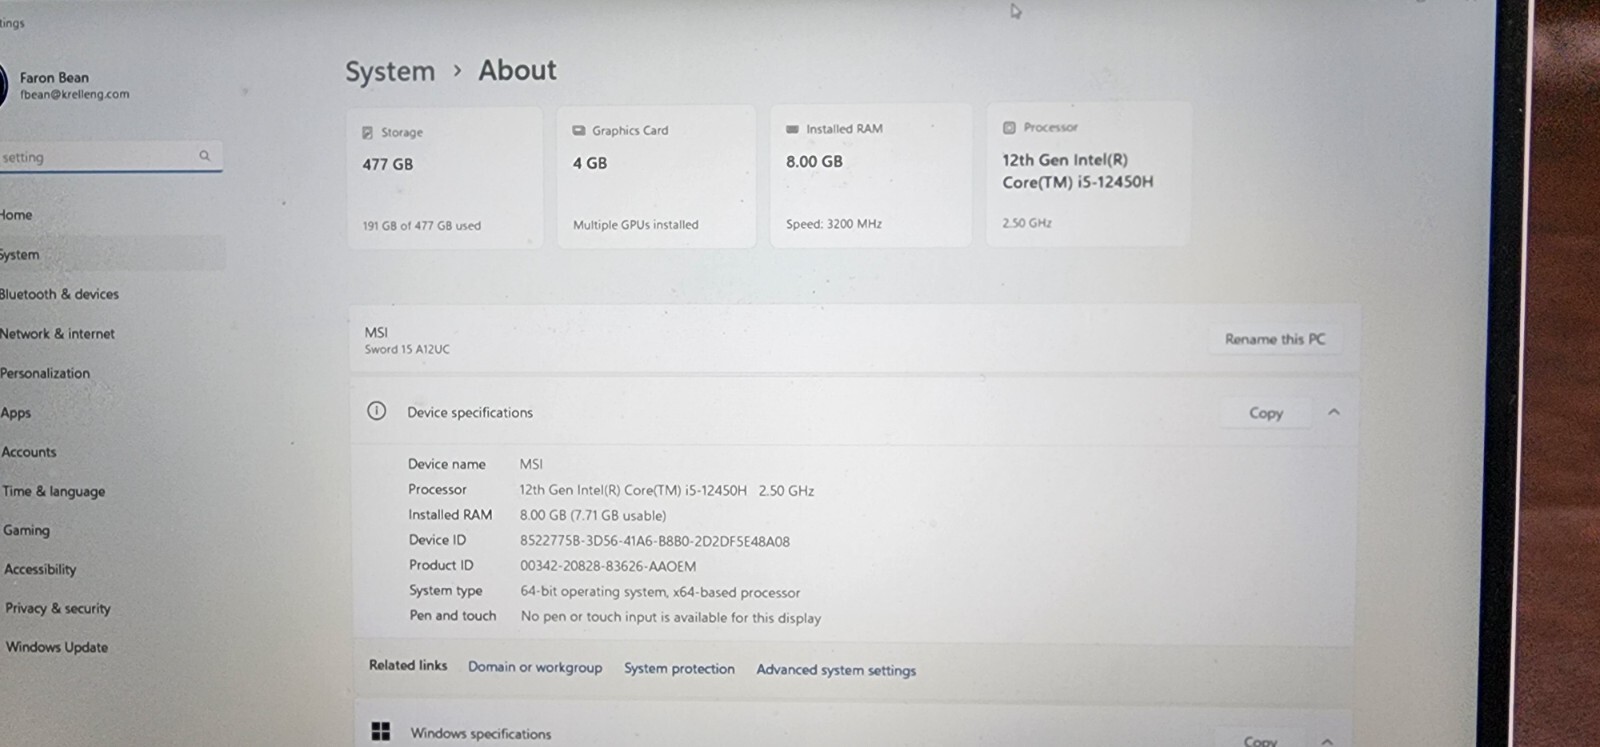Click the 'No pen or touch input' text
Image resolution: width=1600 pixels, height=747 pixels.
[x=671, y=617]
